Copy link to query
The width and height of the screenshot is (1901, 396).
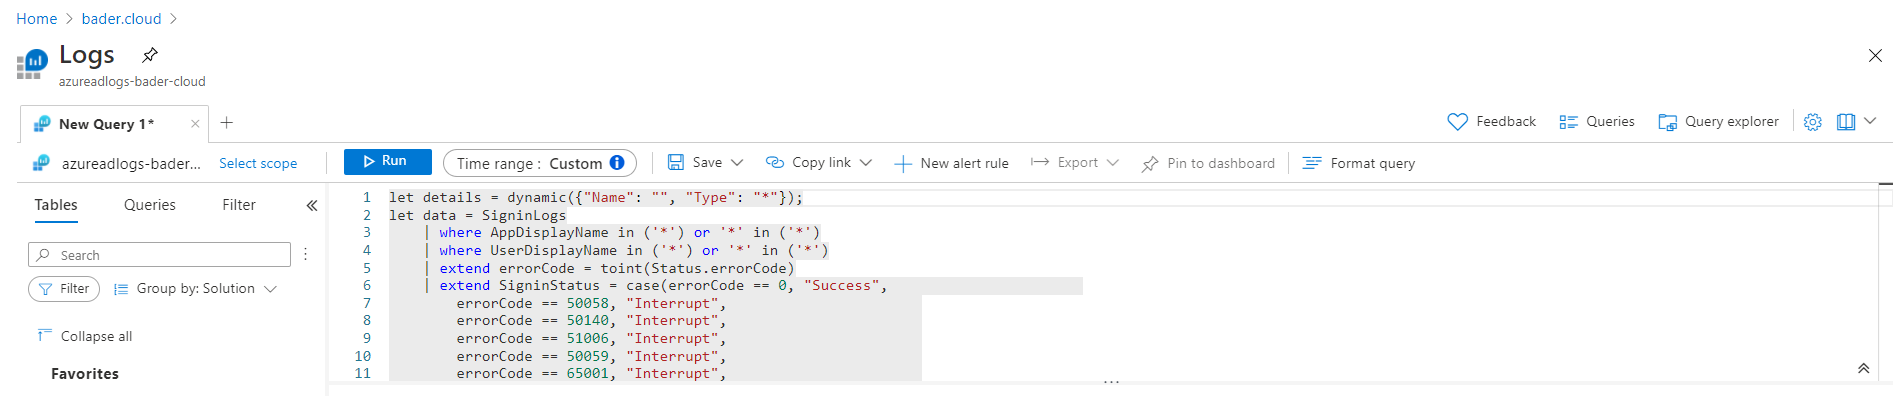point(808,162)
